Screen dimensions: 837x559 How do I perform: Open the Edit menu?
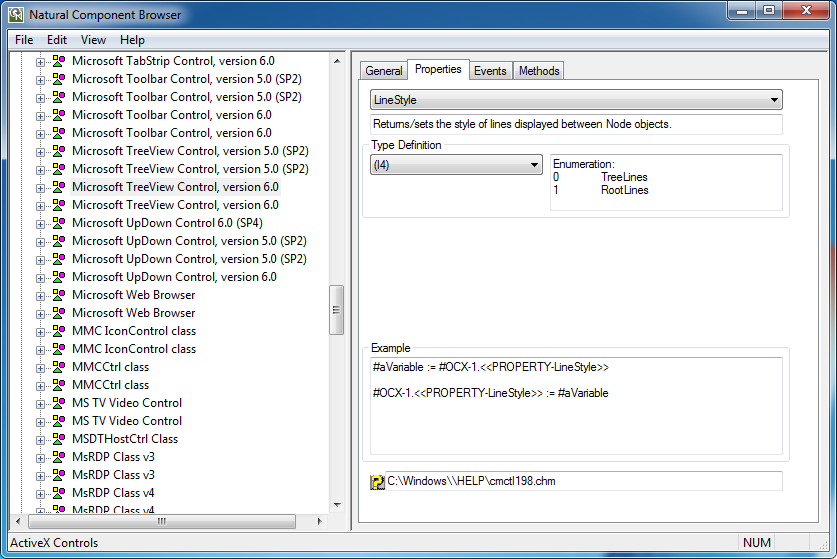click(57, 40)
